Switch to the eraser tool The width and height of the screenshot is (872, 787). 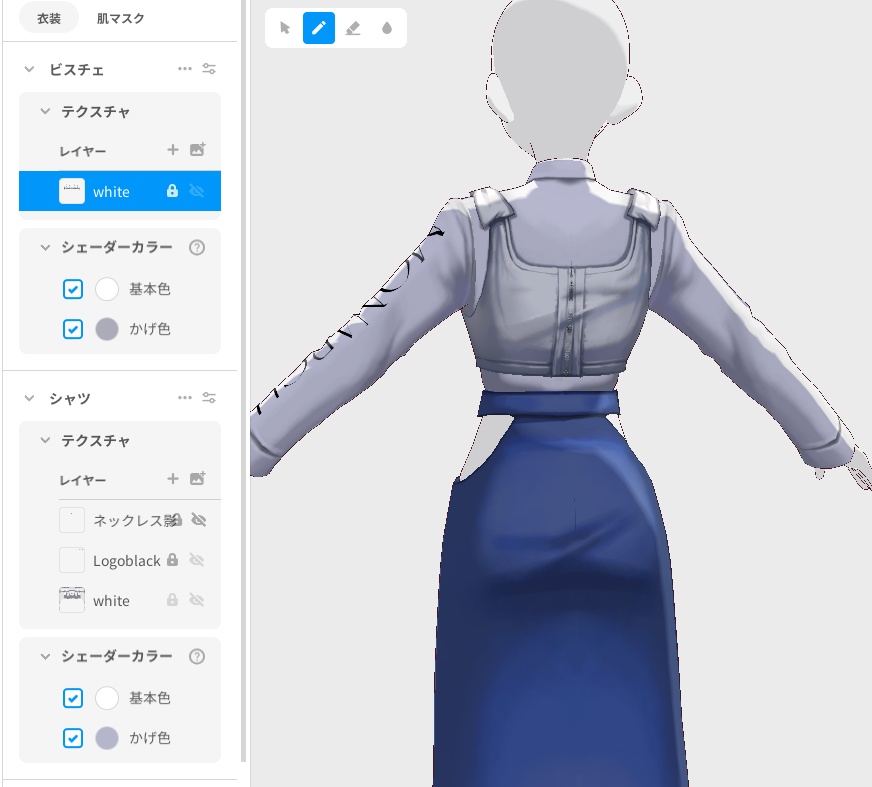(x=353, y=28)
